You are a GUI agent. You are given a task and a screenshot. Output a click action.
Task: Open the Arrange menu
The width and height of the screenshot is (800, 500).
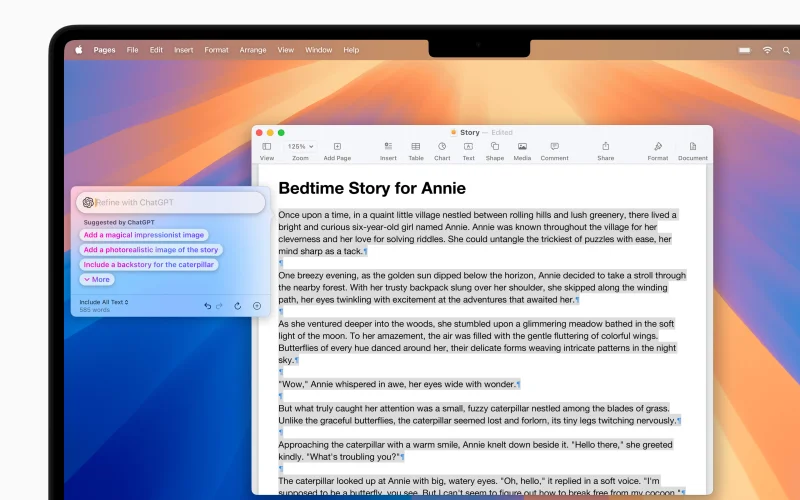(x=253, y=50)
